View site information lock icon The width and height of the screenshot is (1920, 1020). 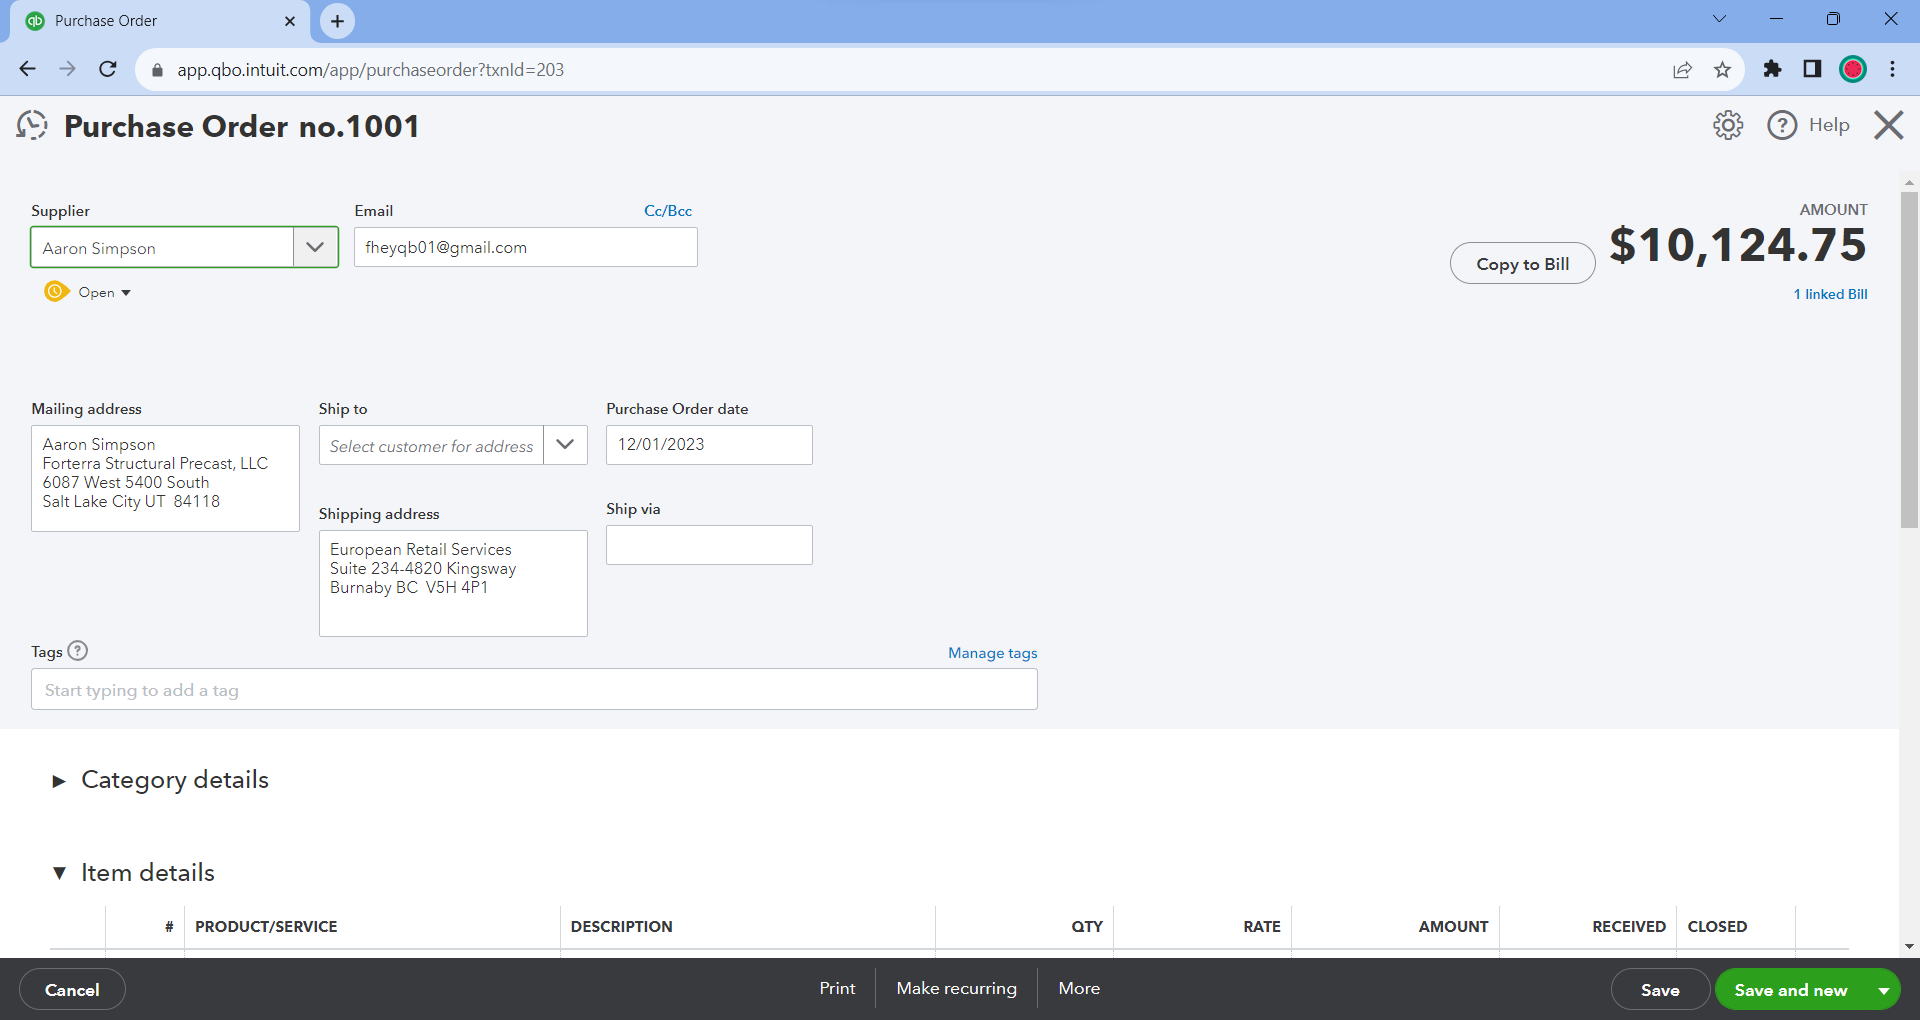click(x=157, y=70)
